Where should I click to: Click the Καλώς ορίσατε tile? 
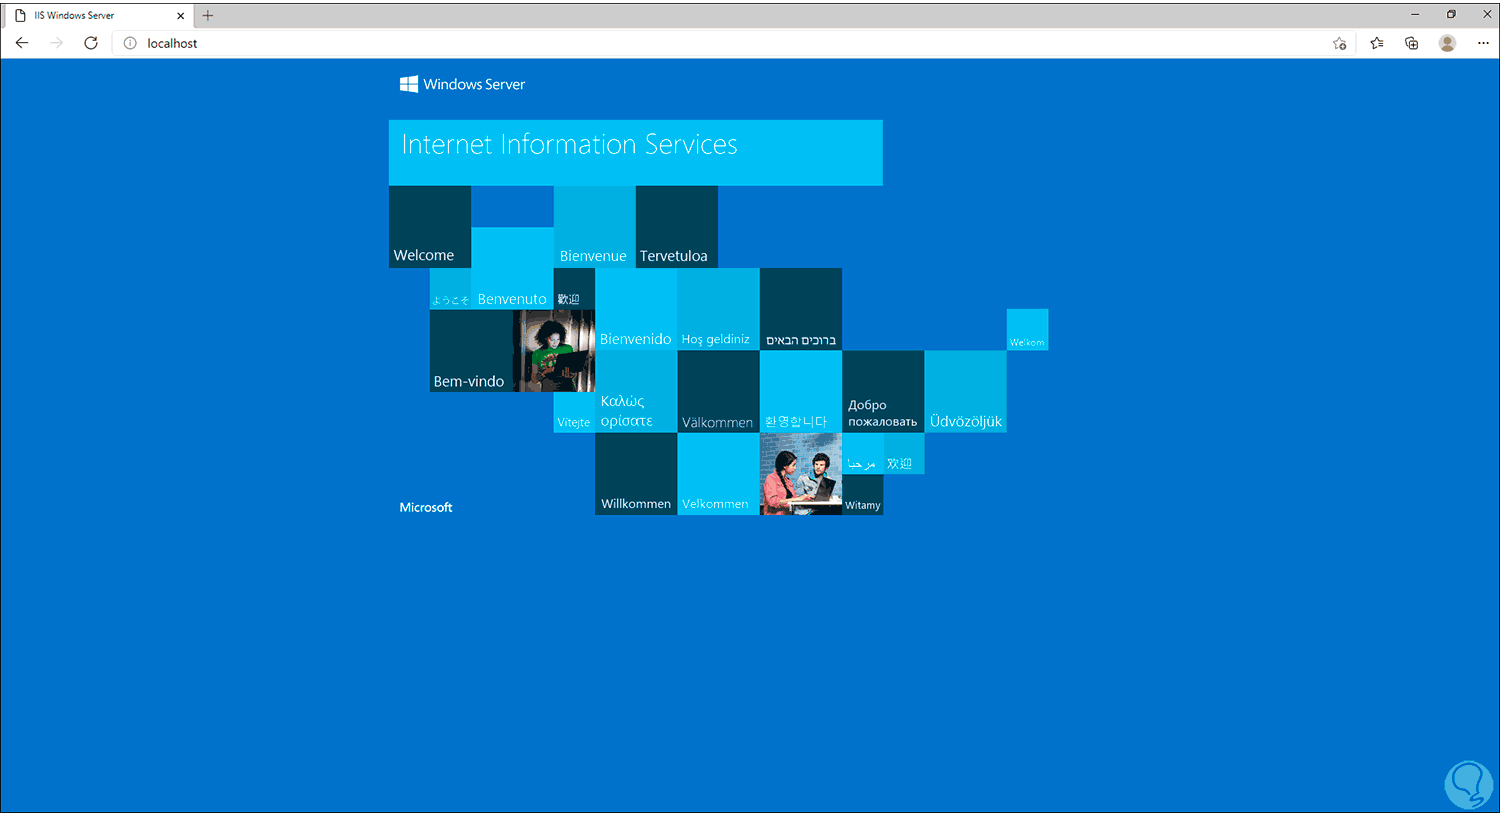(x=636, y=391)
